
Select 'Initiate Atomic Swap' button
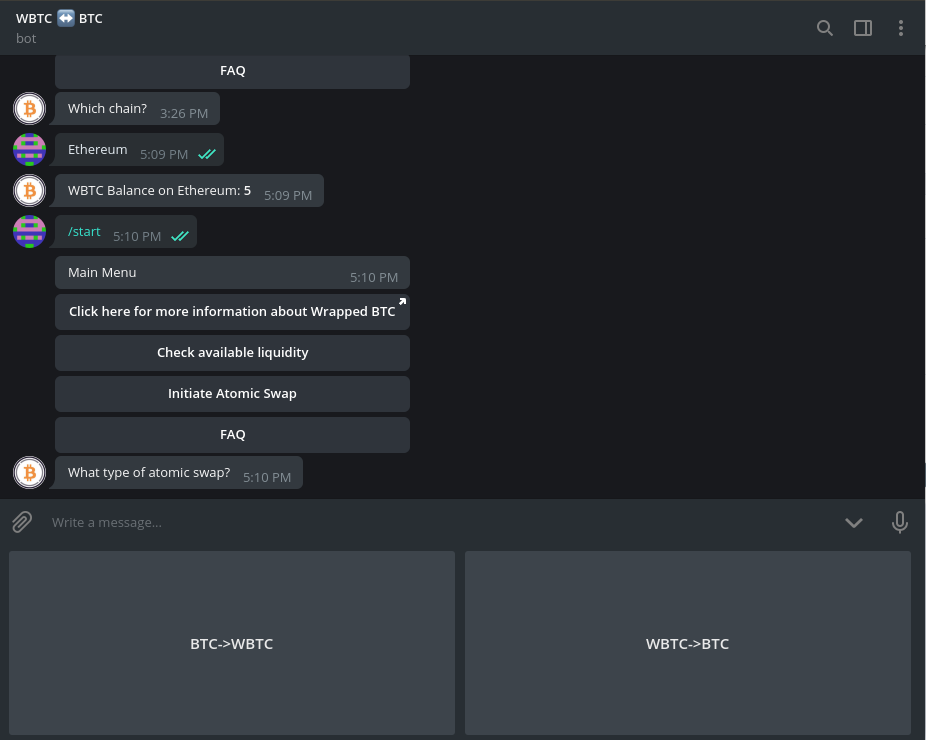coord(232,394)
